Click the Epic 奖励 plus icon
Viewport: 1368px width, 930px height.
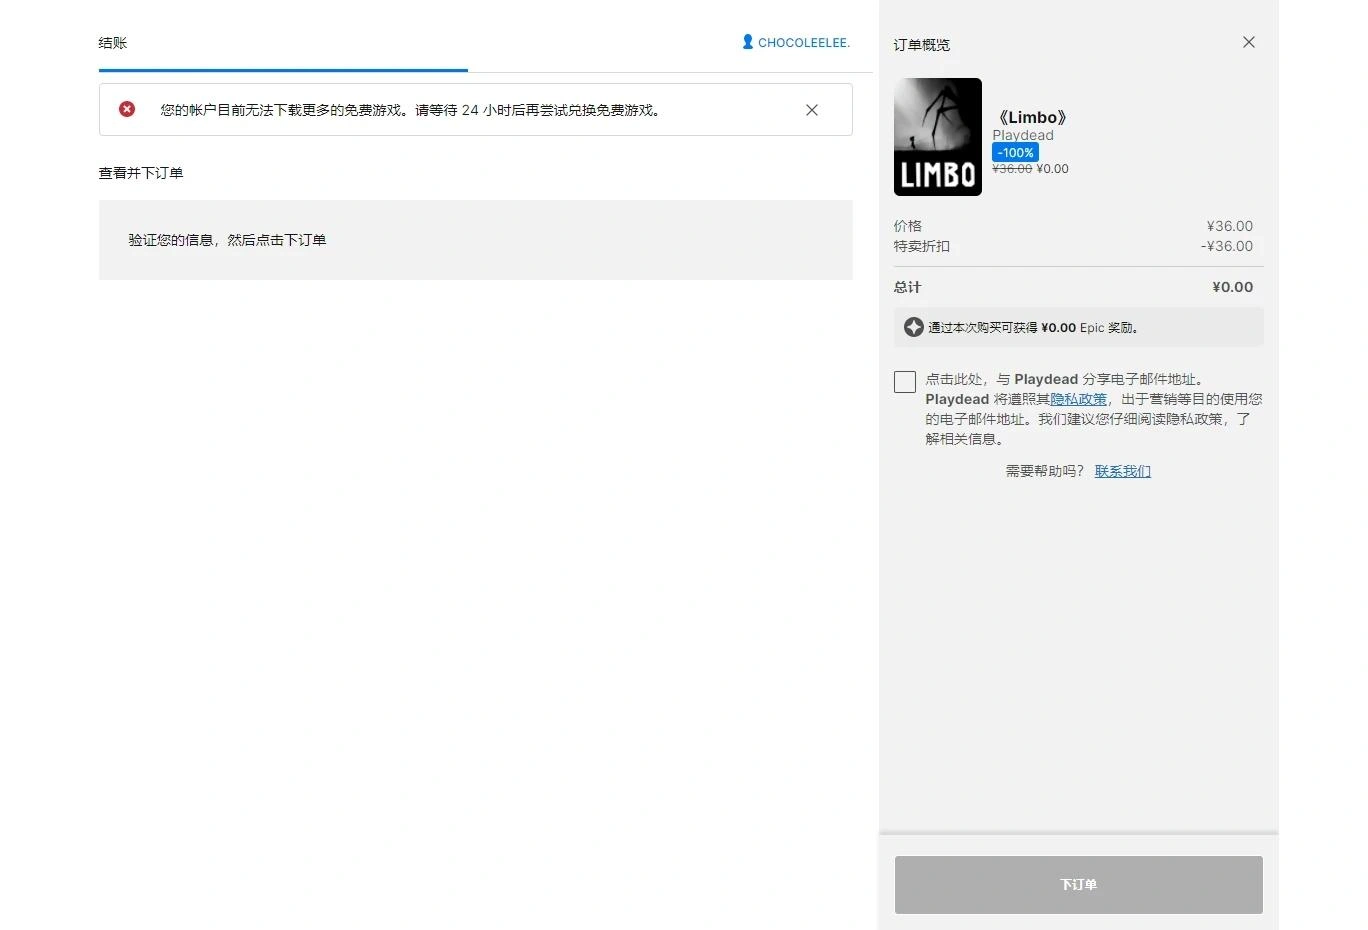[x=912, y=326]
